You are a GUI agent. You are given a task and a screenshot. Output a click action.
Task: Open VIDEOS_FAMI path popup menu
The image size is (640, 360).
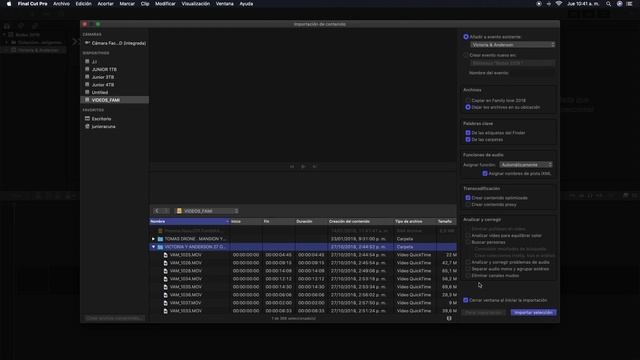[x=207, y=211]
